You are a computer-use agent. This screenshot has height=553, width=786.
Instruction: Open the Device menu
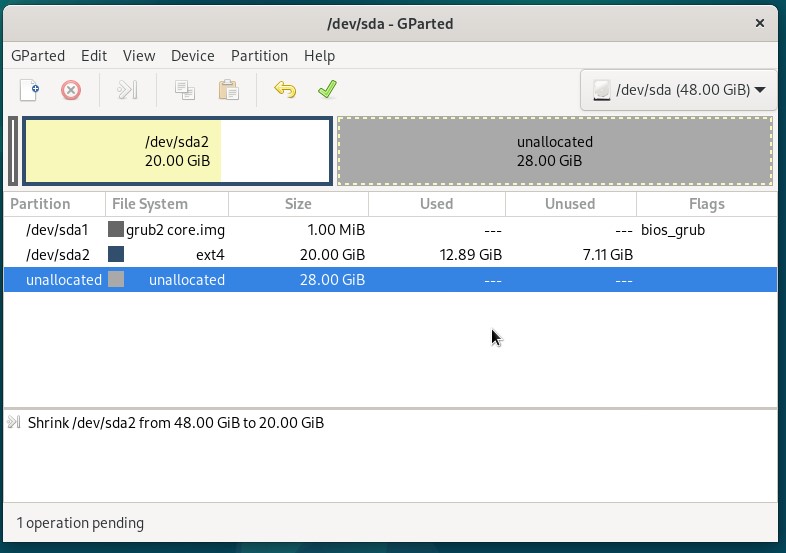point(192,56)
